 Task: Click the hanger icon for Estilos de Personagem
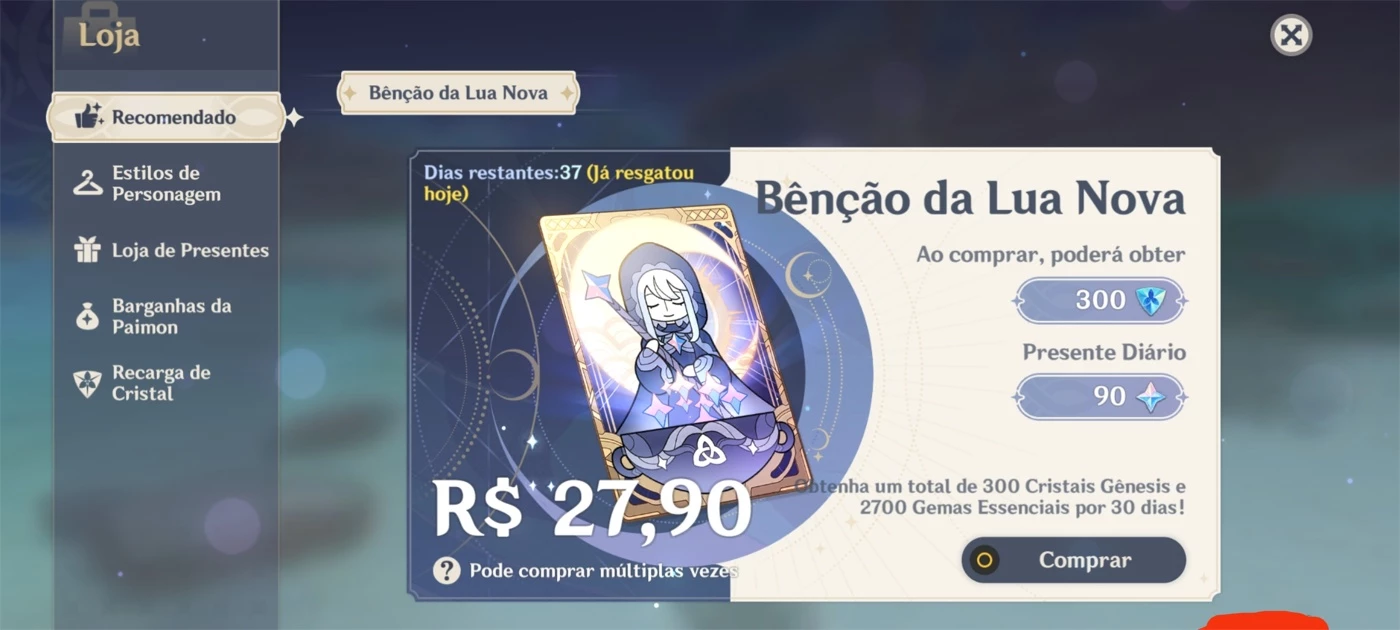(88, 183)
